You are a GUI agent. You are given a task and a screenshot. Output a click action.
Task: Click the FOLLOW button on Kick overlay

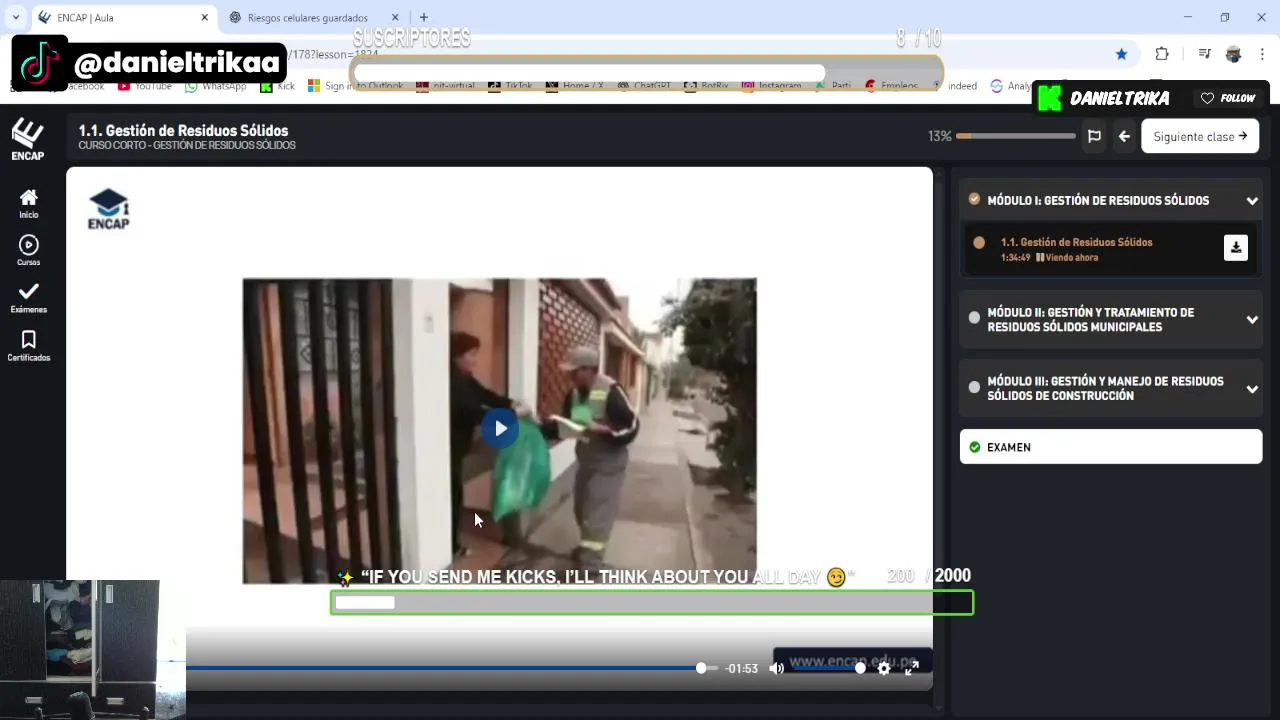(1229, 98)
